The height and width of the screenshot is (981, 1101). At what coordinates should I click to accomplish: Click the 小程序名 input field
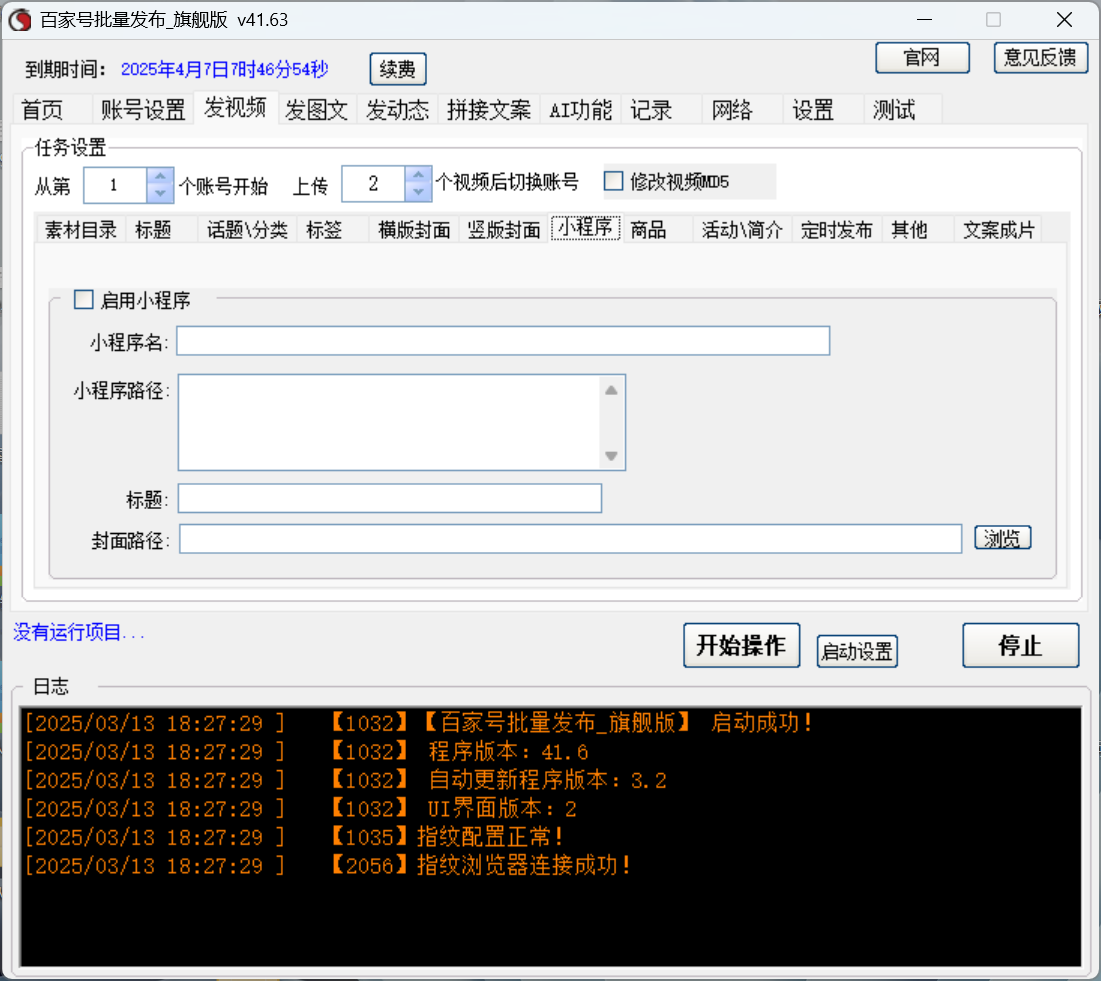[x=503, y=341]
